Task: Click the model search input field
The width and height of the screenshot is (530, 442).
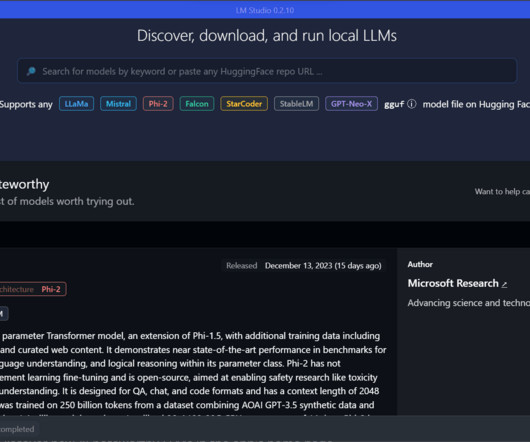Action: pyautogui.click(x=267, y=71)
